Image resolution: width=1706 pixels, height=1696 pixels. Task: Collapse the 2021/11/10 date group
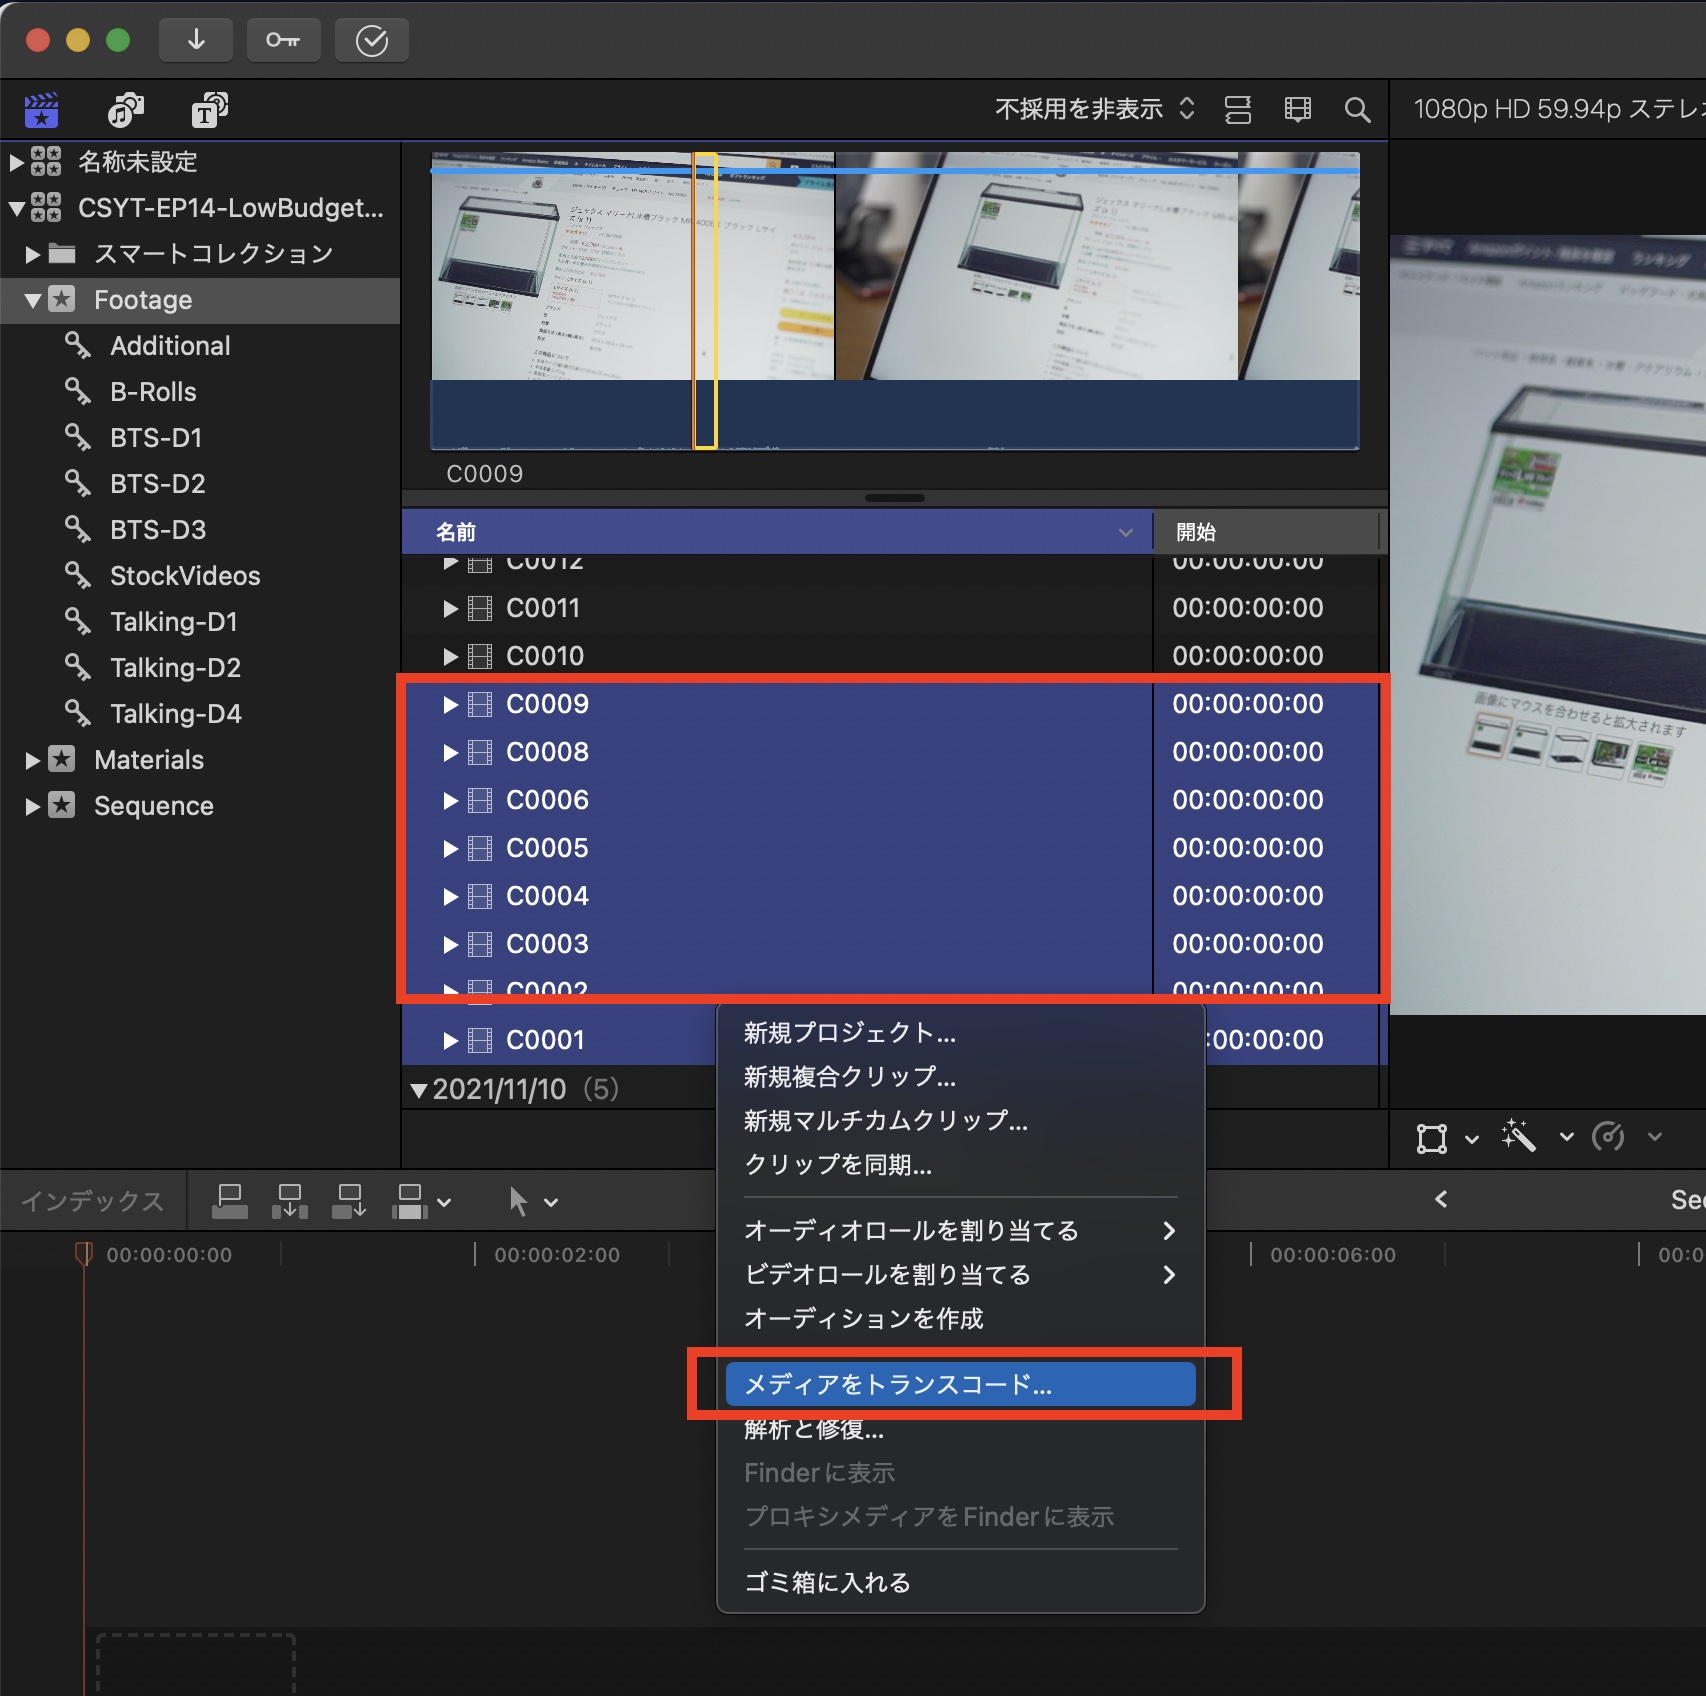[419, 1090]
